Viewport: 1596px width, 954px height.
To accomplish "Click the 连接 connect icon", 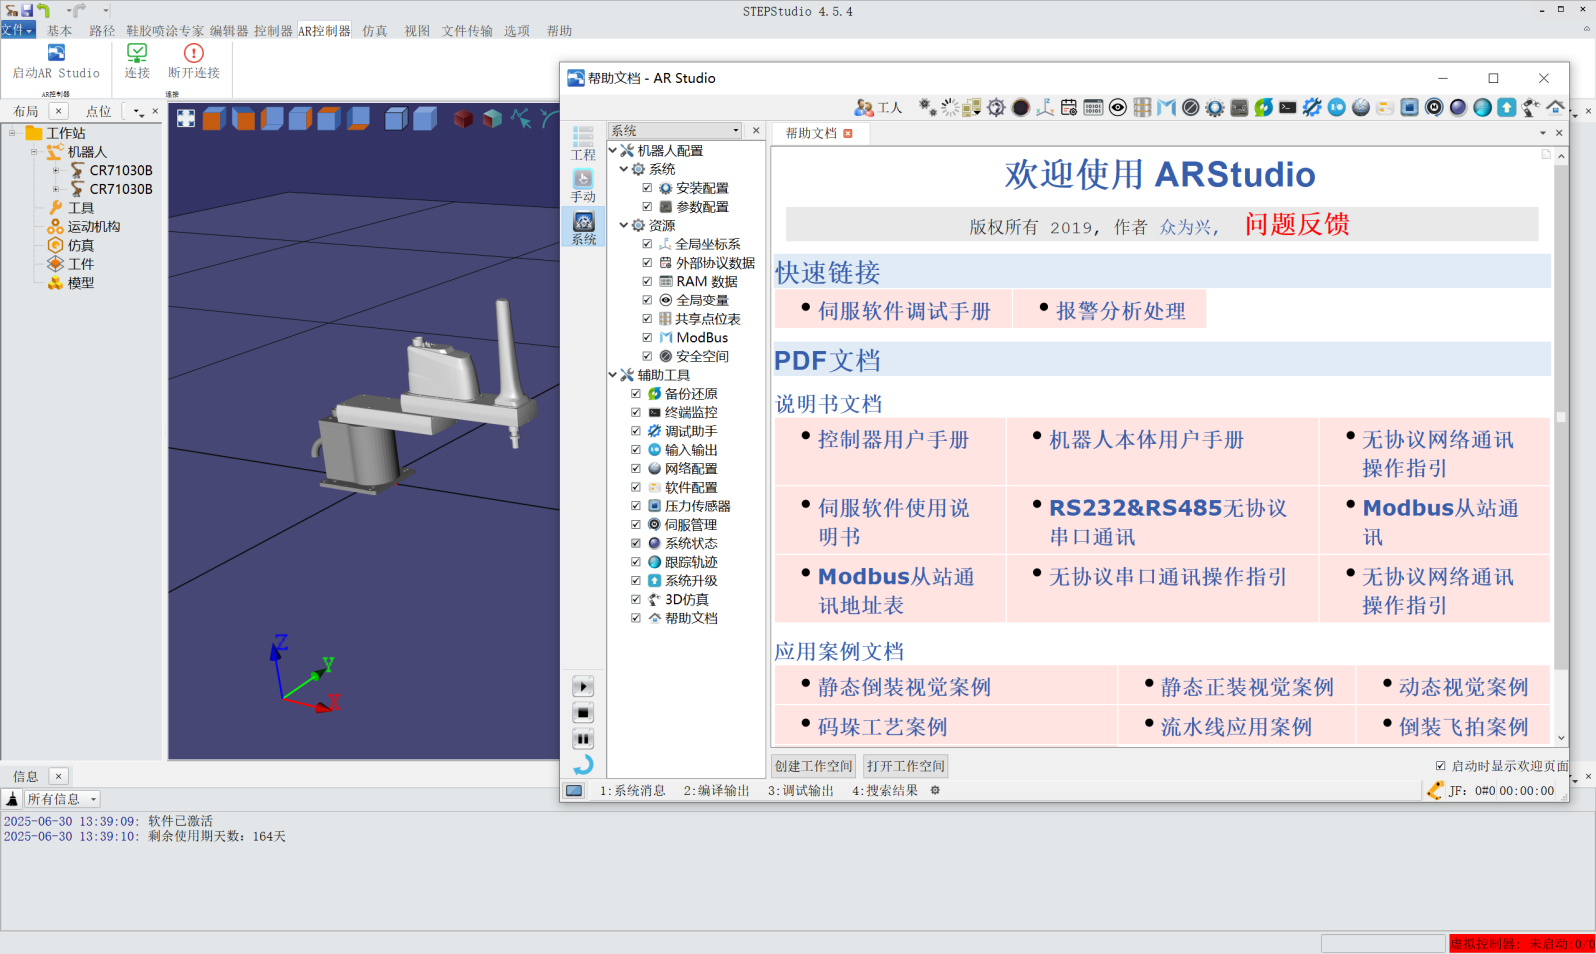I will pyautogui.click(x=137, y=53).
